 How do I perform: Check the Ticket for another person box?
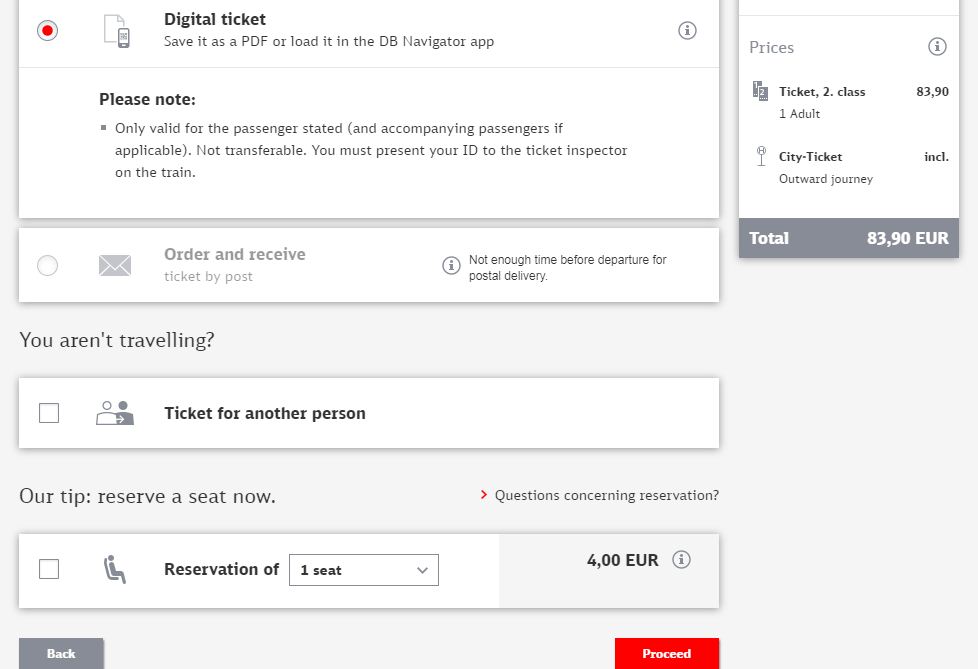(x=49, y=413)
